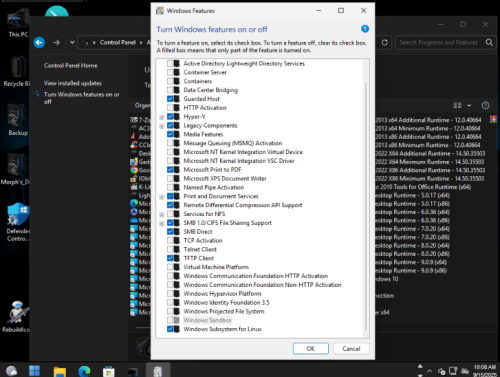This screenshot has height=377, width=500.
Task: Click the view layout icon in Programs and Features
Action: [457, 105]
